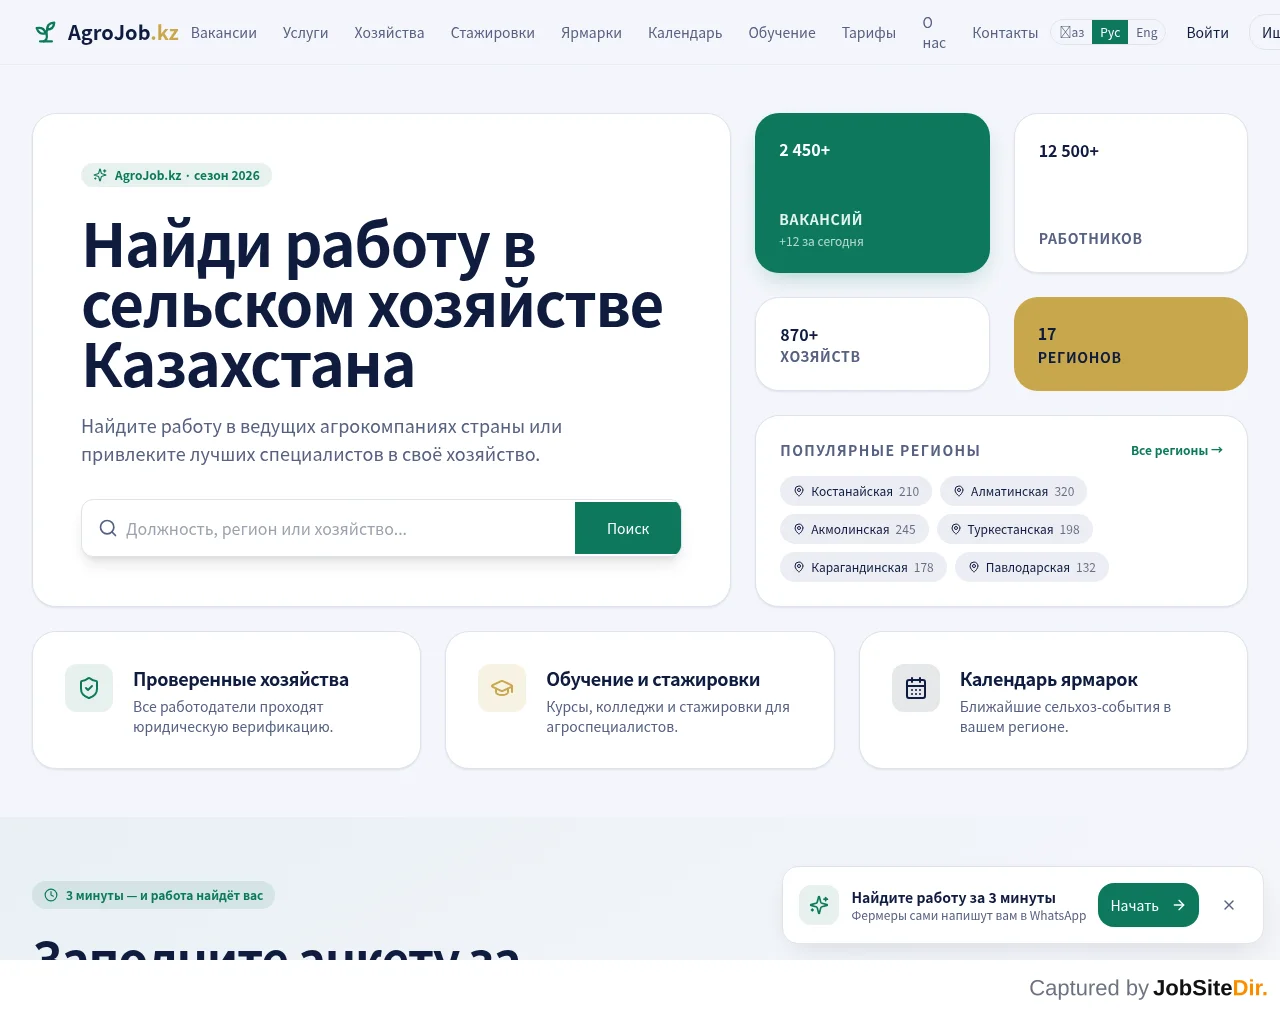The width and height of the screenshot is (1280, 1018).
Task: Switch language to Eng
Action: click(1147, 32)
